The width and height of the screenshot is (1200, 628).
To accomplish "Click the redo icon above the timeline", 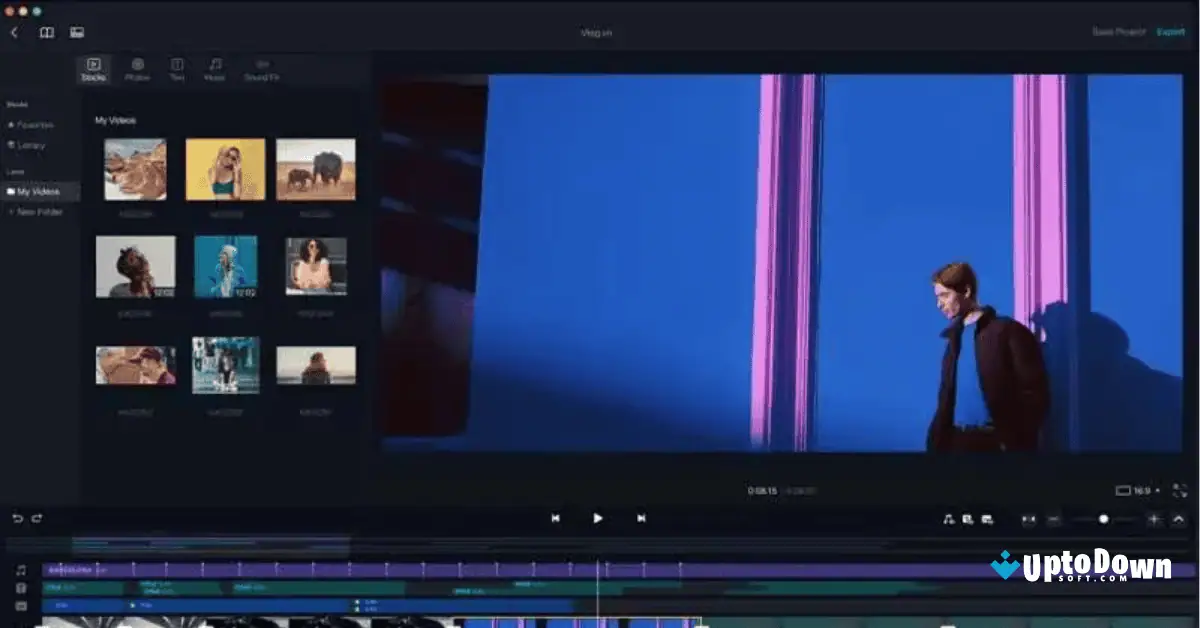I will [x=37, y=519].
